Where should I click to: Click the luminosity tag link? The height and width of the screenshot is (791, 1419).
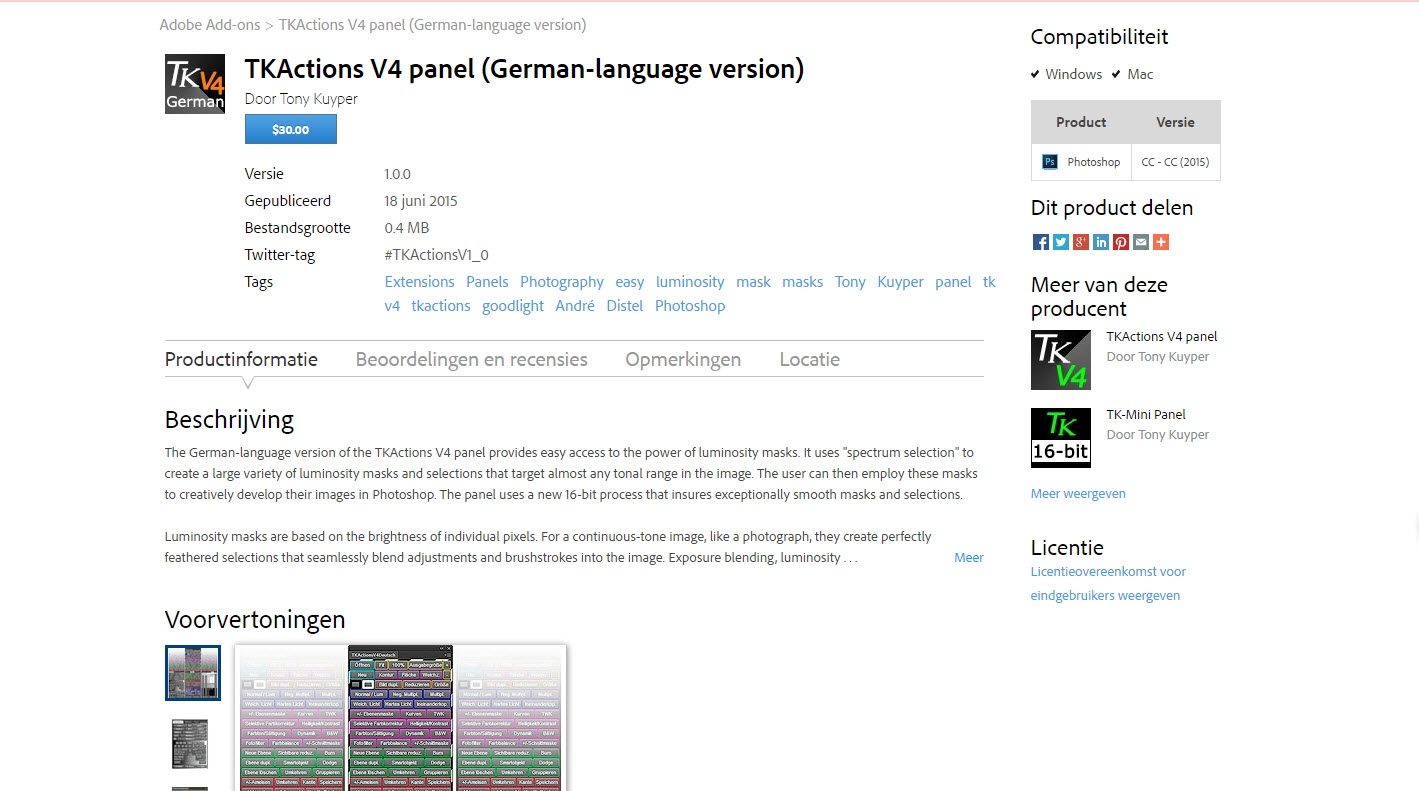tap(689, 282)
